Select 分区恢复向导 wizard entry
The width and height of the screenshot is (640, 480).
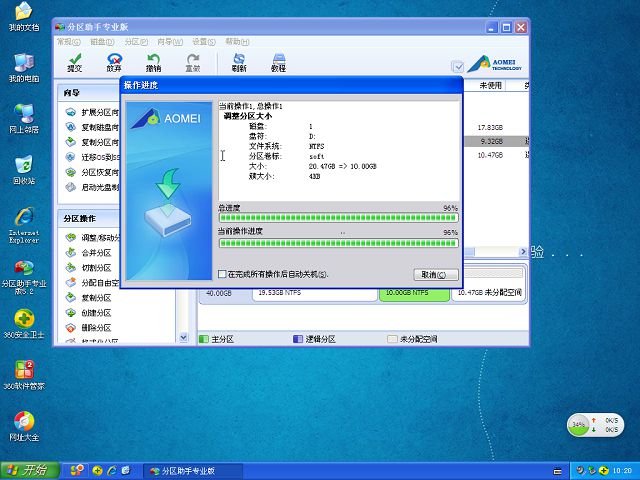pos(92,172)
